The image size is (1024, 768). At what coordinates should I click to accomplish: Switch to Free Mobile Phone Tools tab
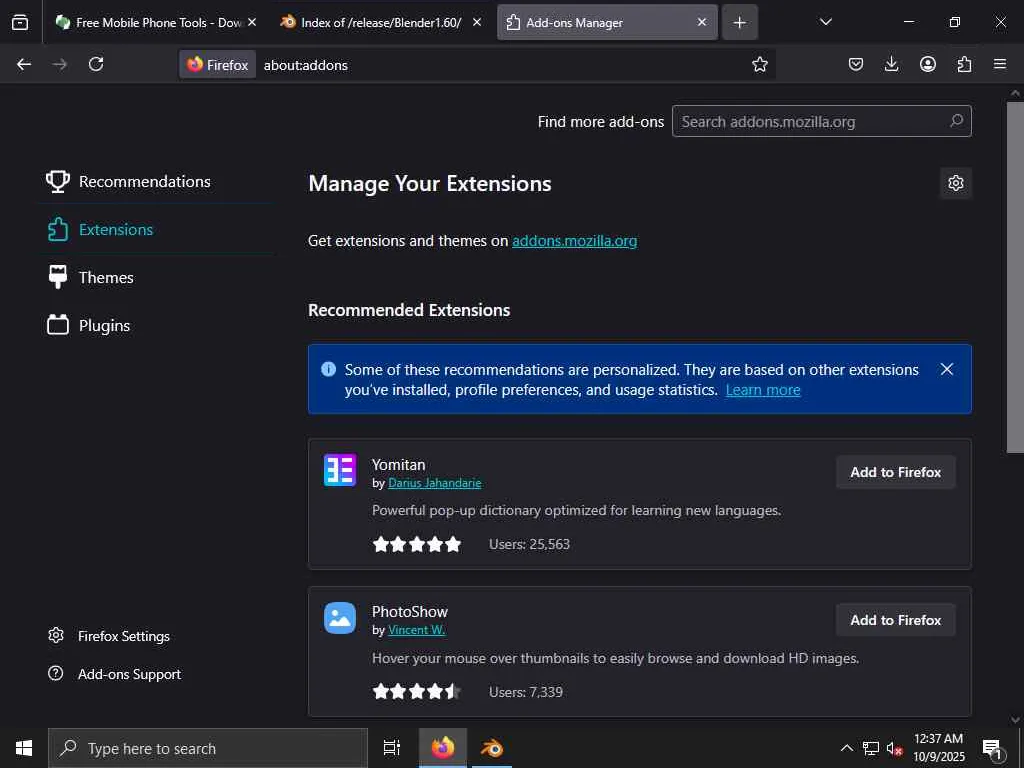pos(149,22)
